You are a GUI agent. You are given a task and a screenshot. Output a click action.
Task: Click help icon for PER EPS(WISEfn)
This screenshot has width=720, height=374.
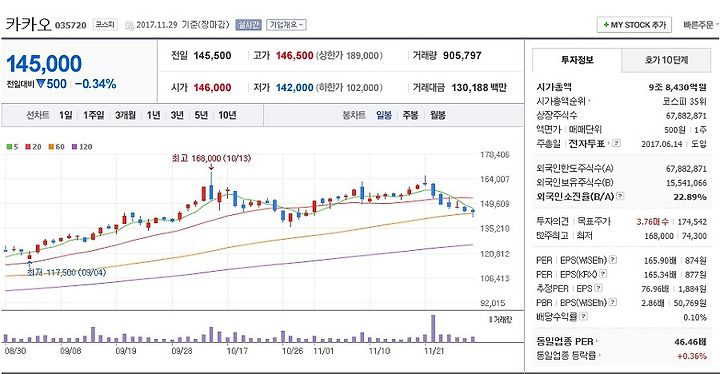613,260
